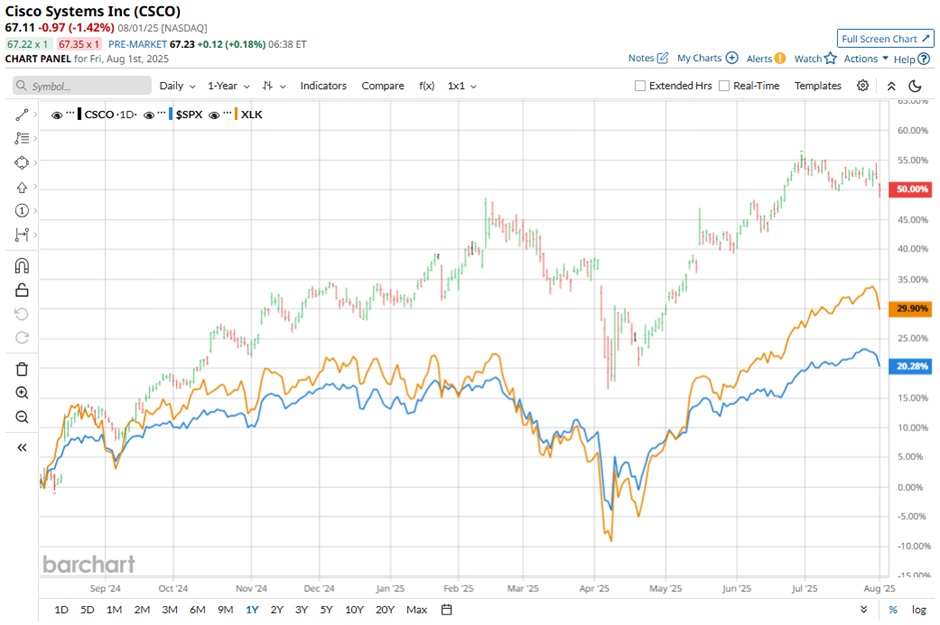Select the 6M time range
Image resolution: width=940 pixels, height=625 pixels.
pyautogui.click(x=197, y=609)
